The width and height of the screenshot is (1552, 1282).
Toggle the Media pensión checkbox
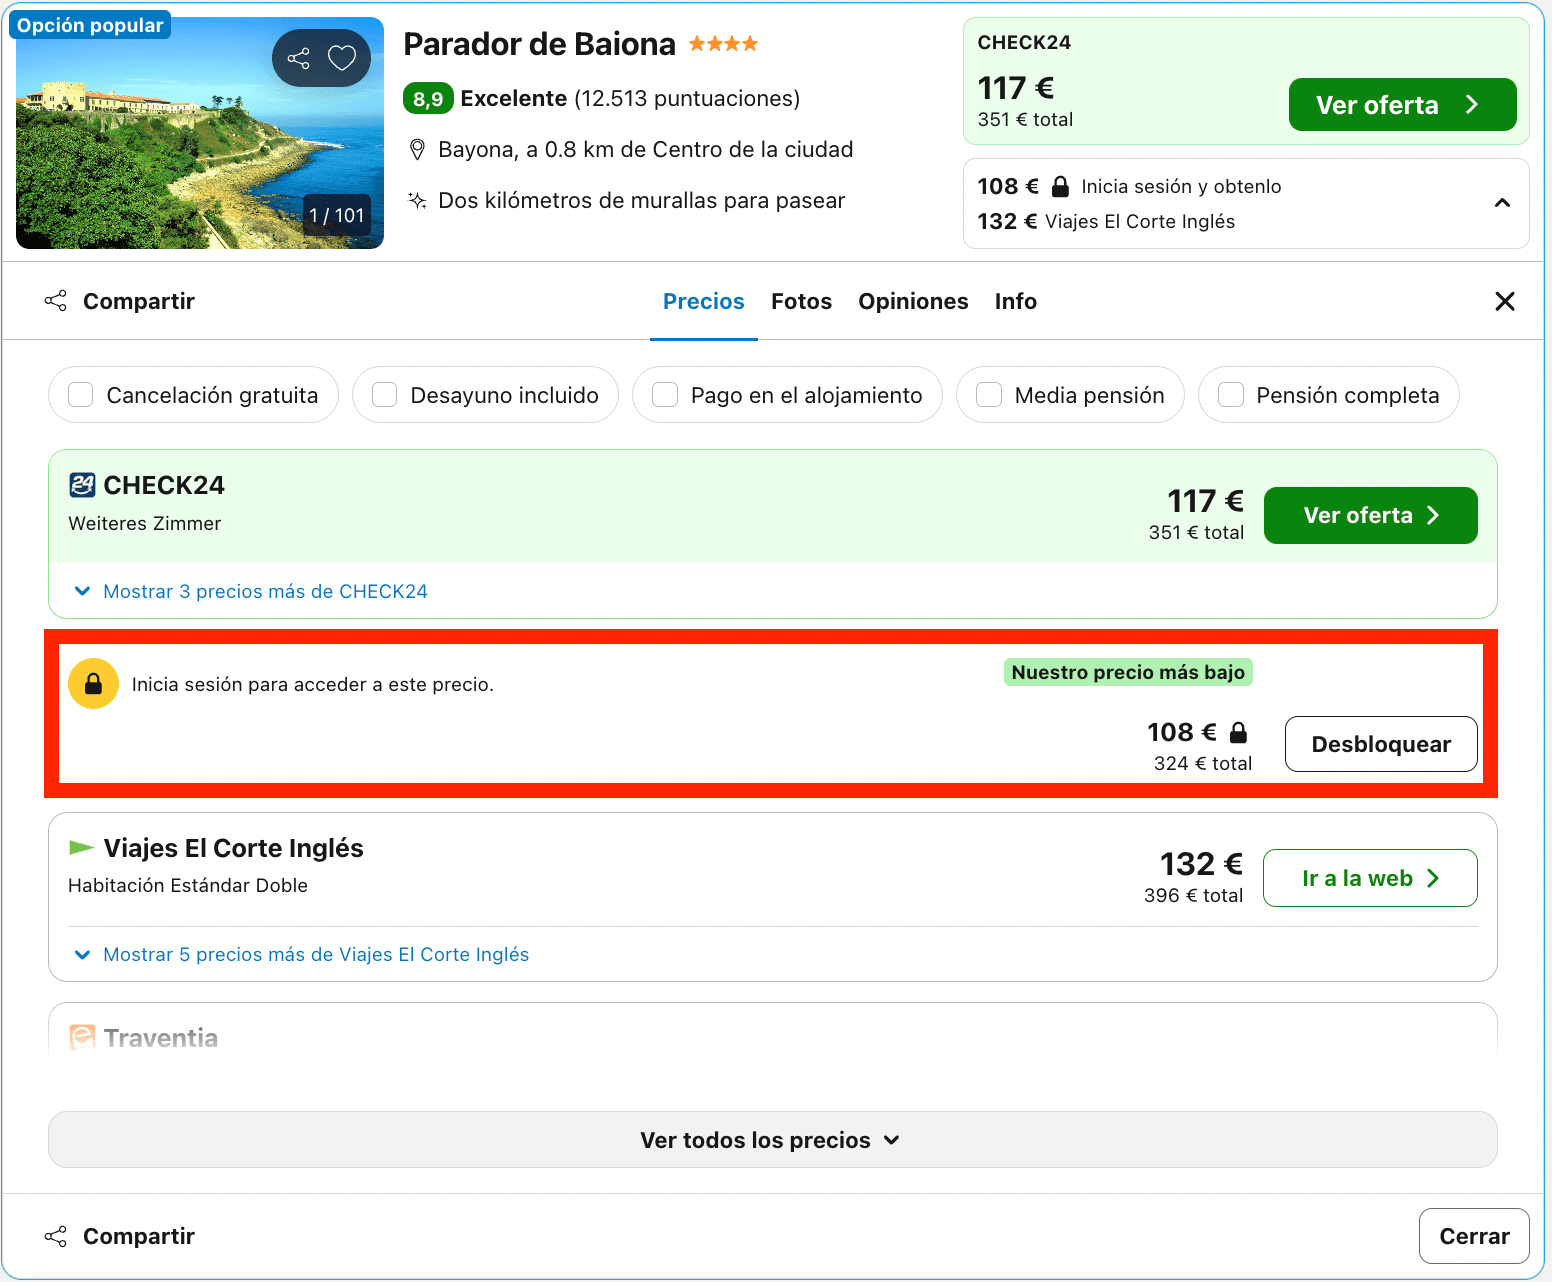[989, 395]
